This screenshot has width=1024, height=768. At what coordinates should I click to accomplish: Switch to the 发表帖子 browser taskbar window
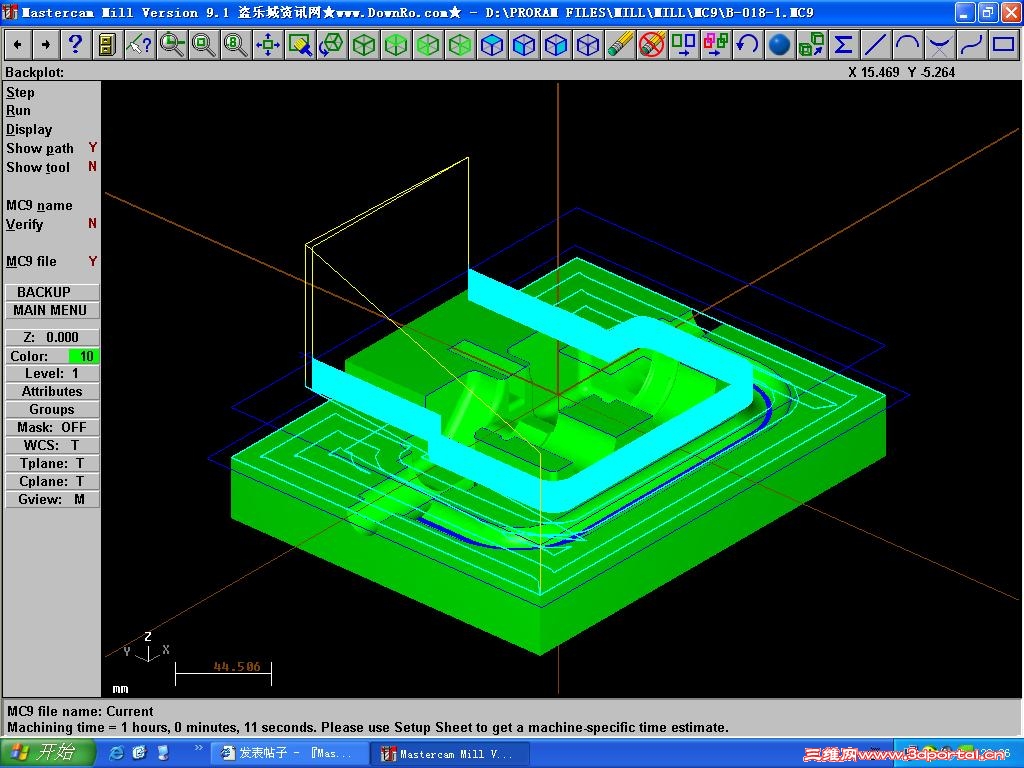289,753
